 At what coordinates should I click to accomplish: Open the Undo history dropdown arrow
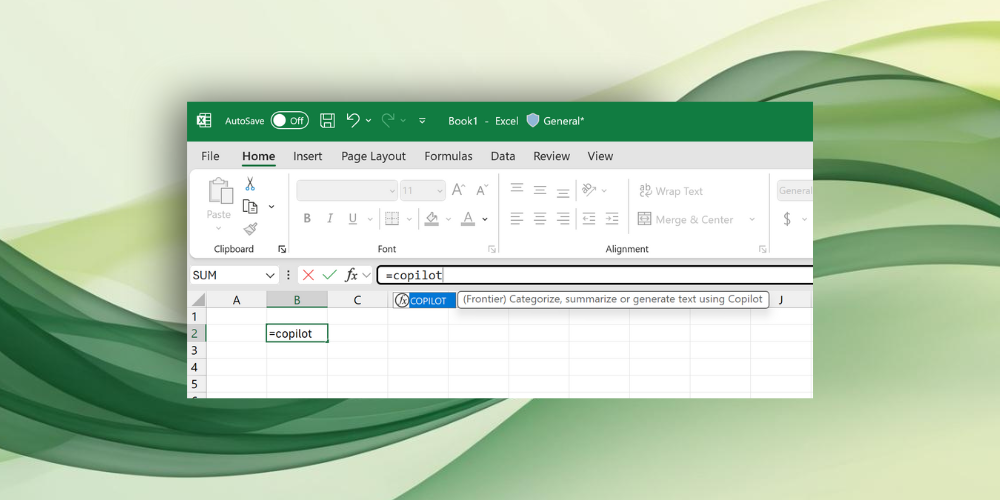[368, 121]
